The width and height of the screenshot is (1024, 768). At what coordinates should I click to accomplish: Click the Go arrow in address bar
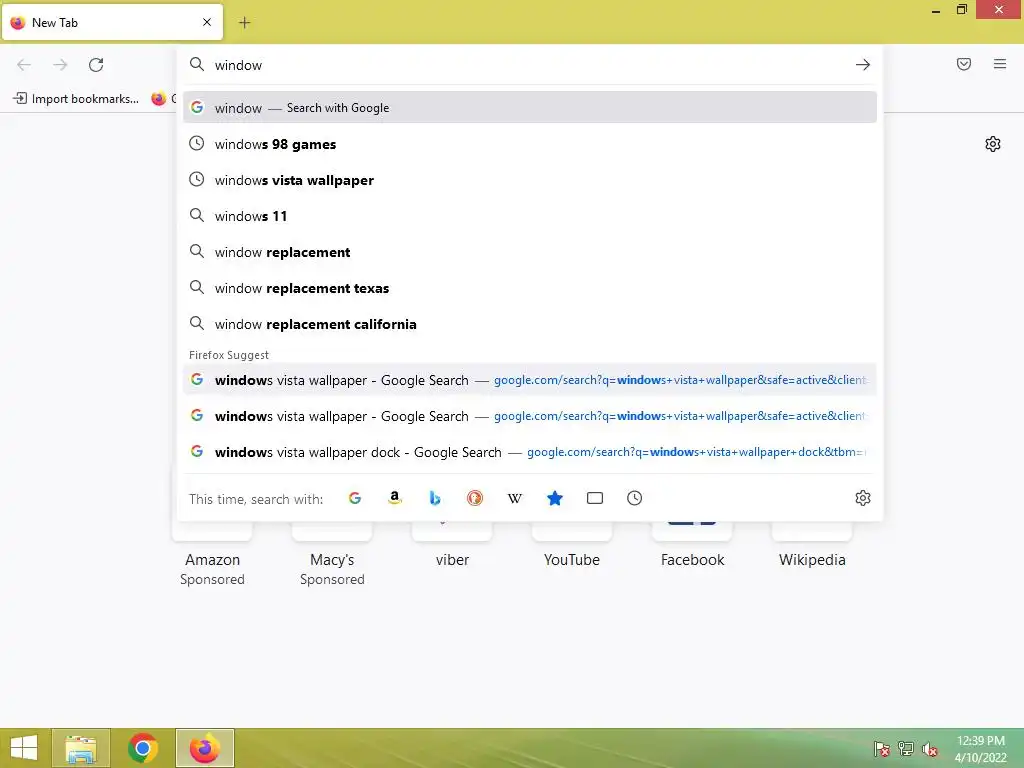coord(863,65)
